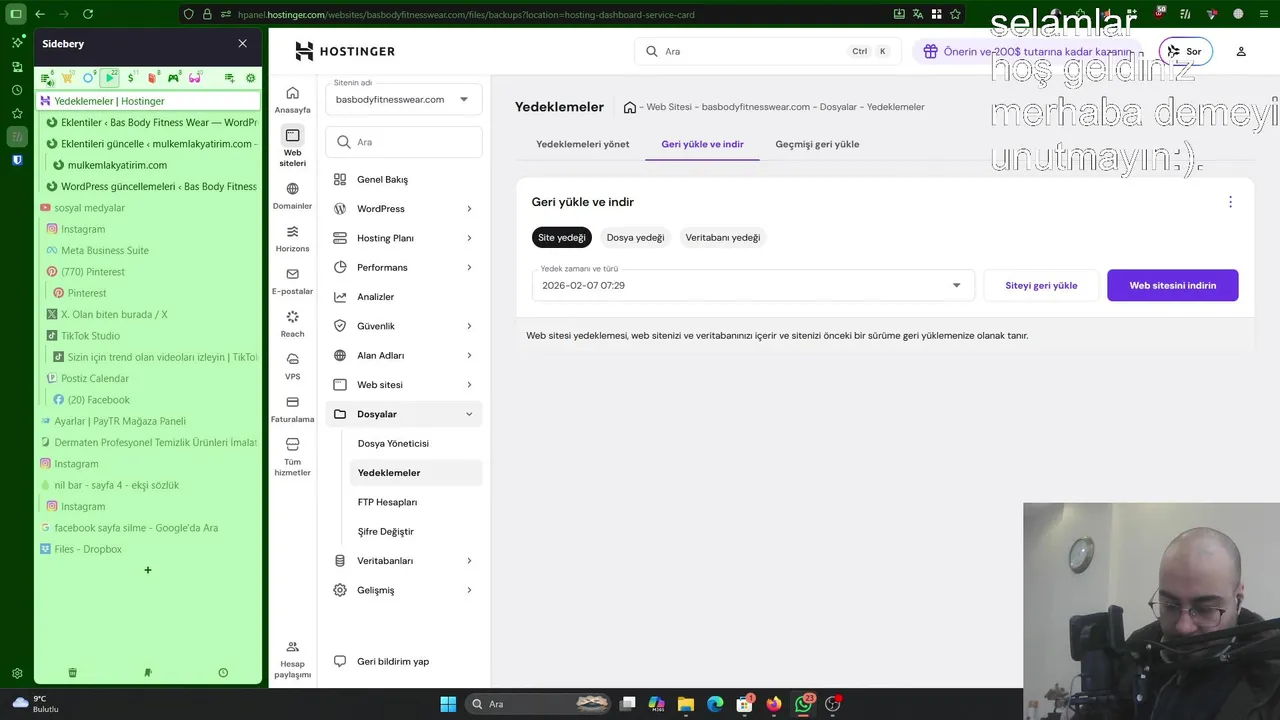Viewport: 1280px width, 720px height.
Task: Open Tüm hizmetler all services
Action: tap(292, 456)
